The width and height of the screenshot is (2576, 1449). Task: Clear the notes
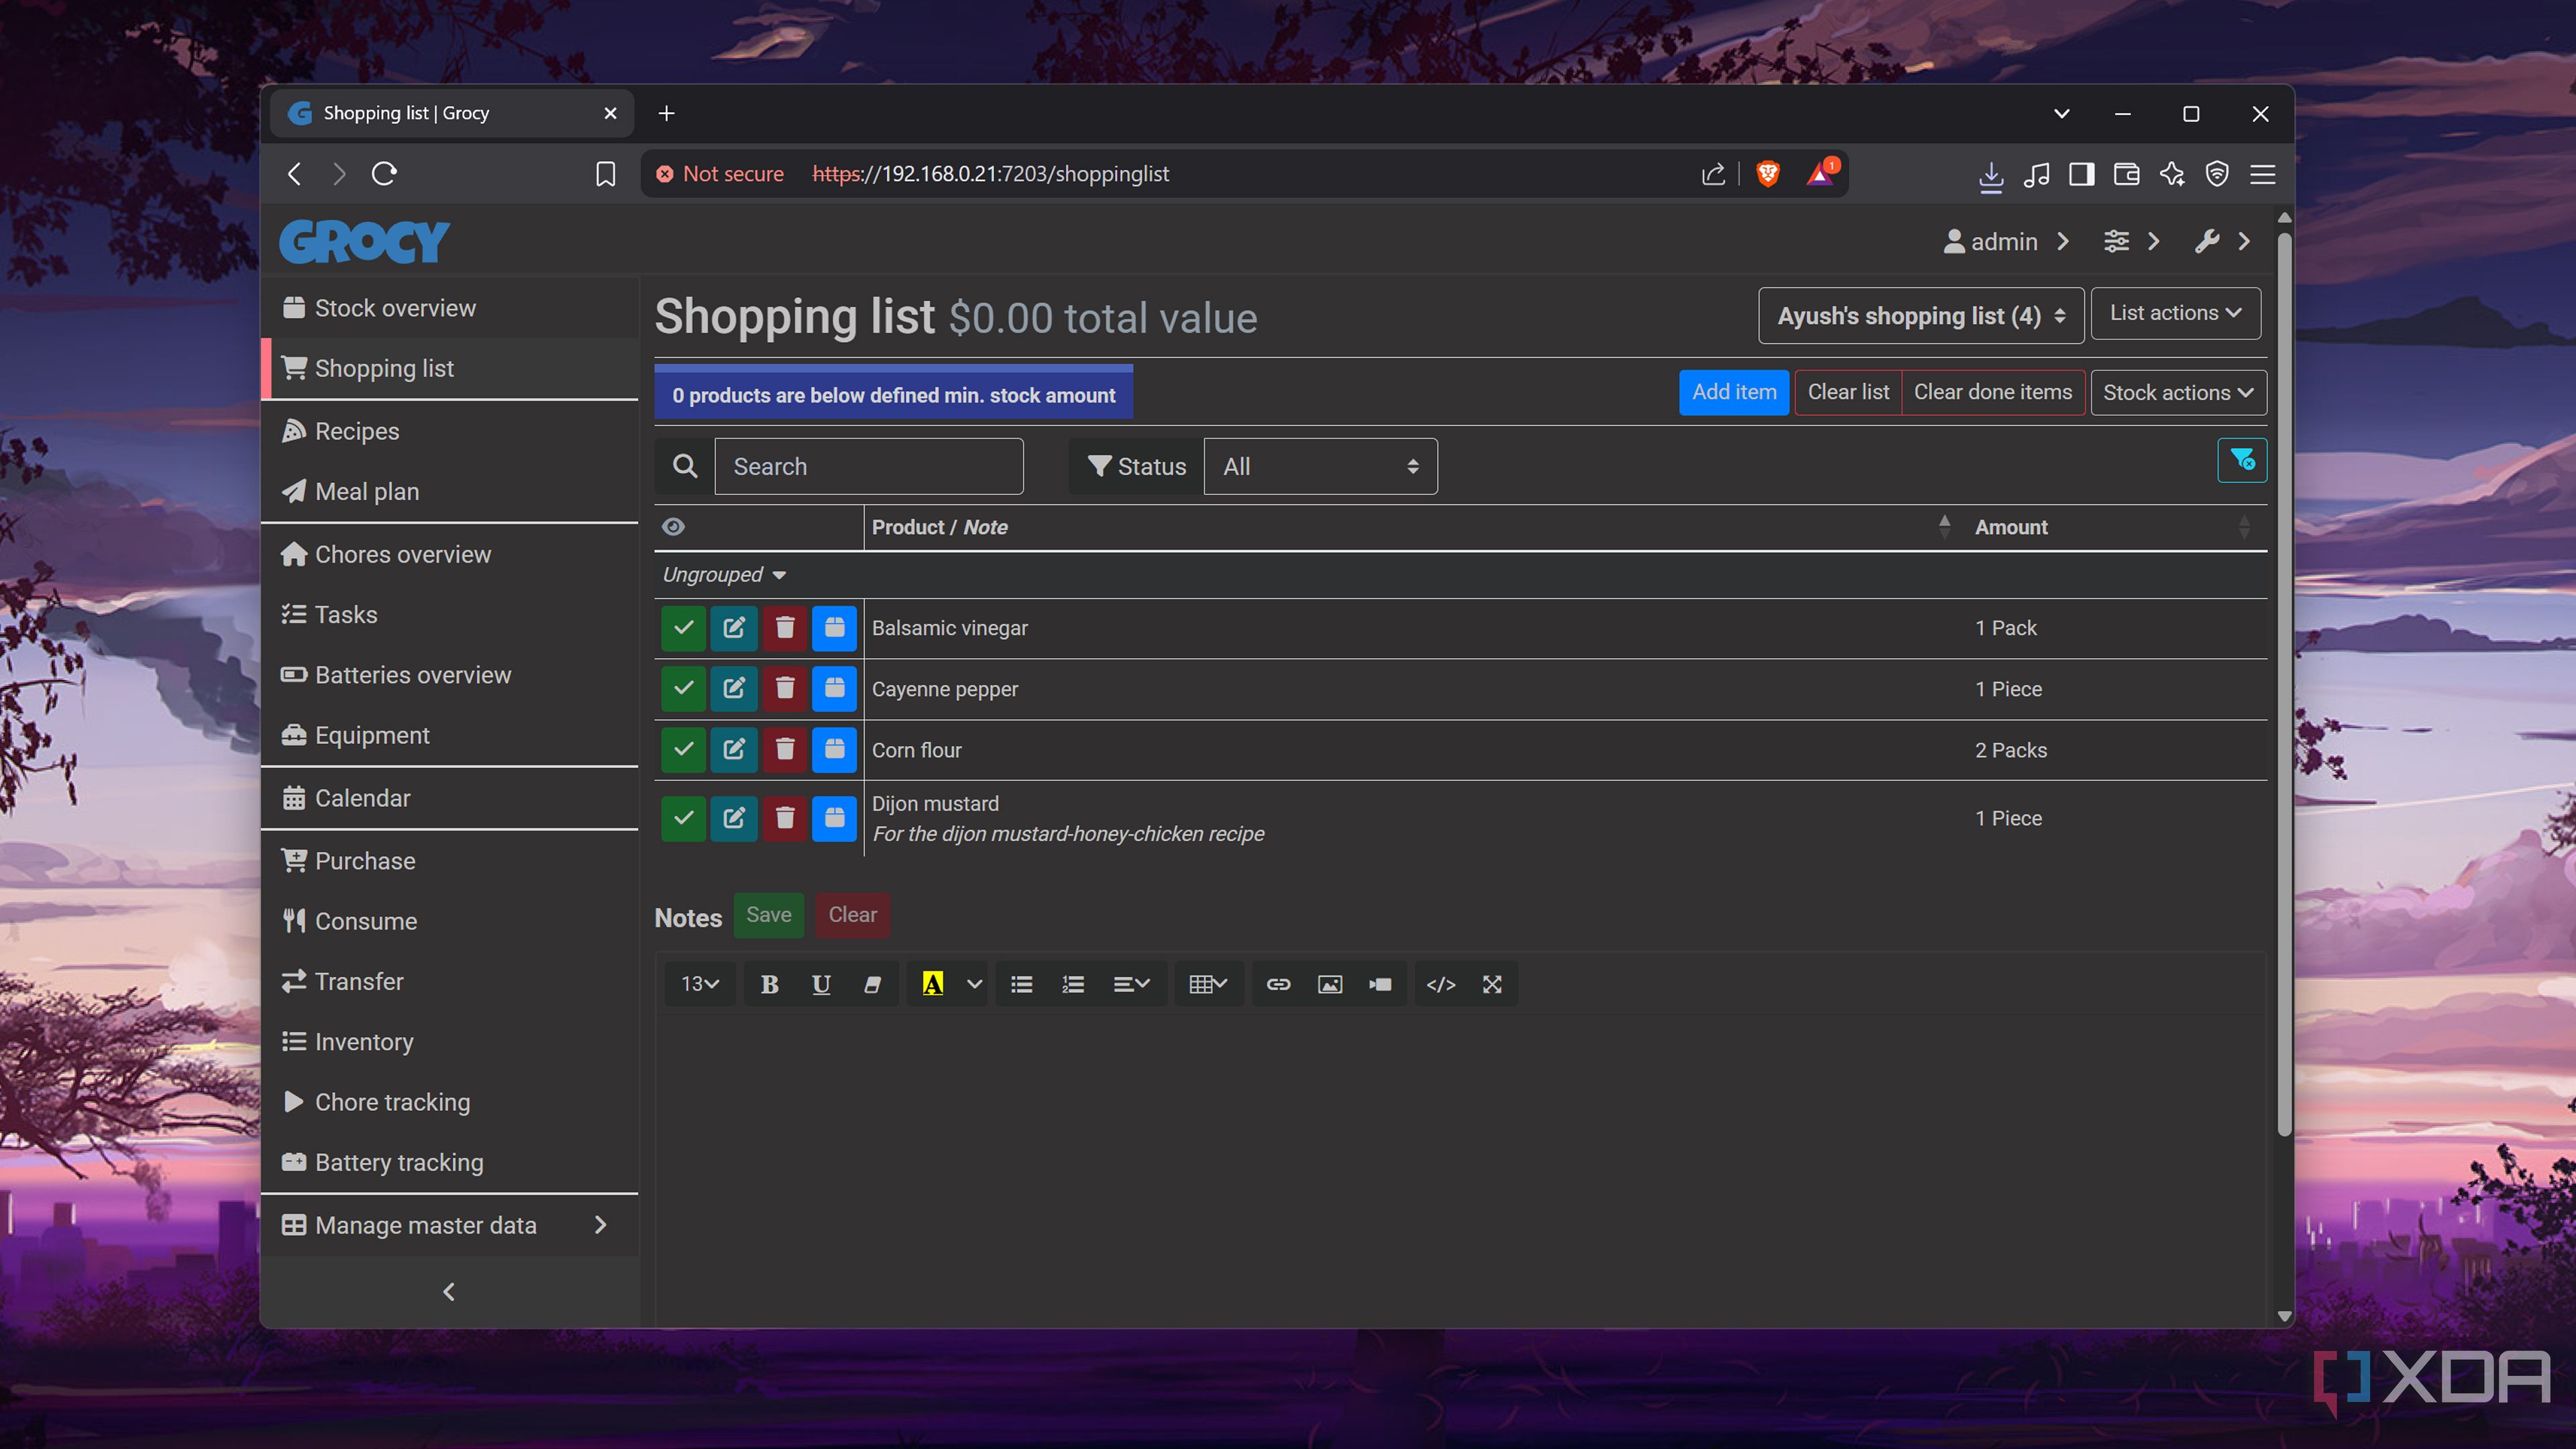852,915
